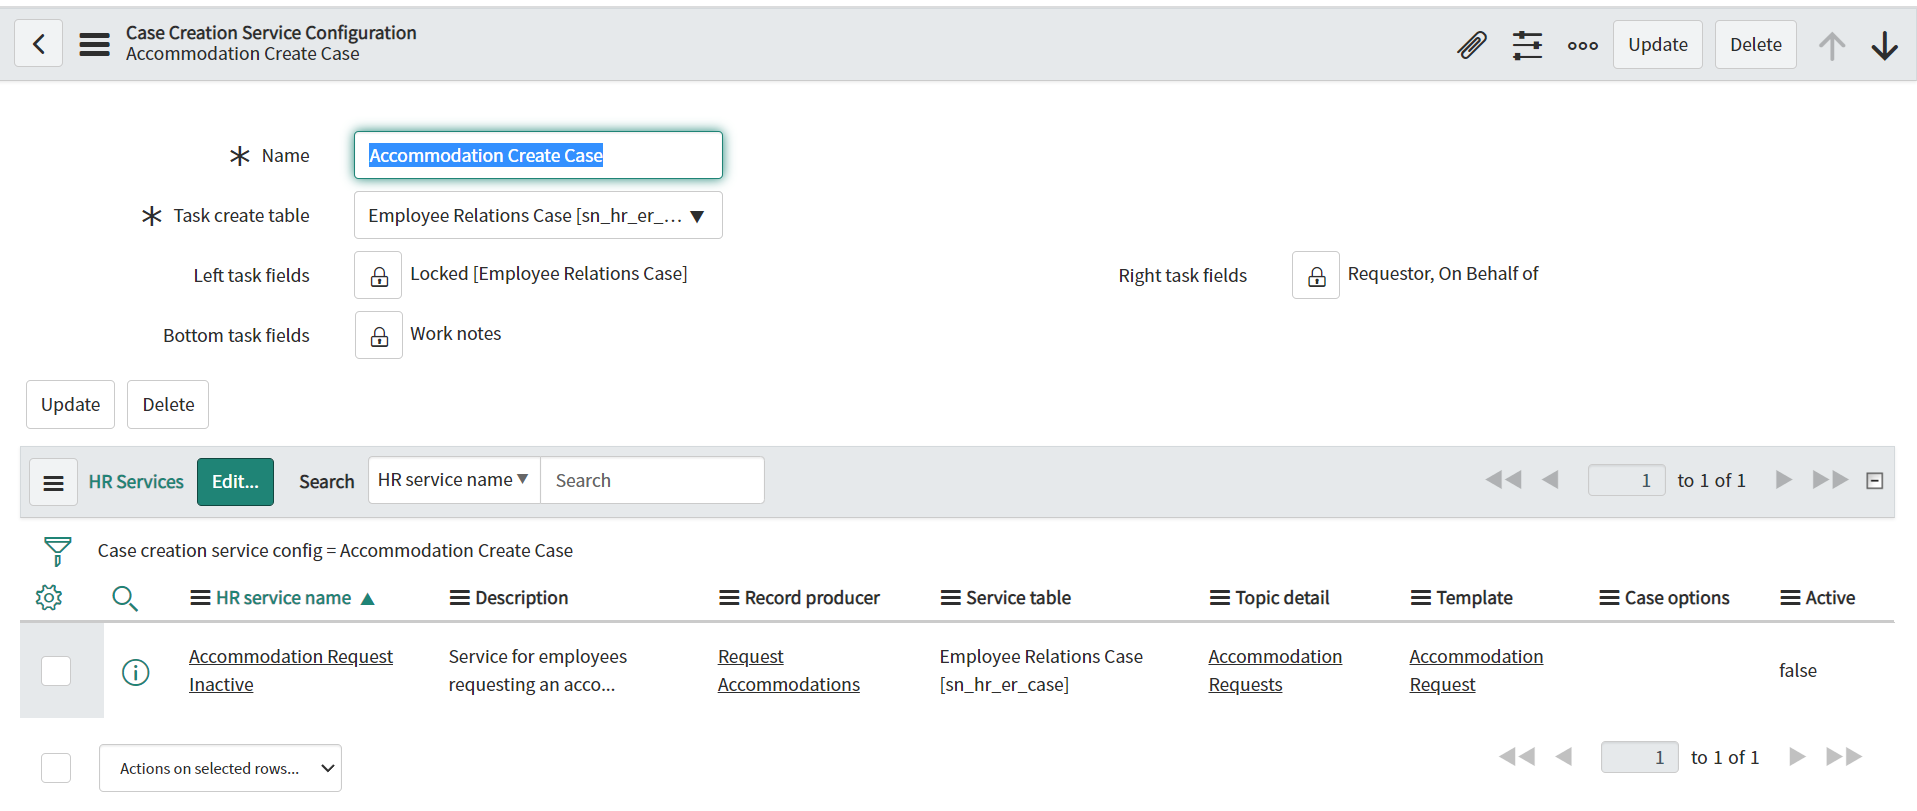Collapse the HR Services related list
Screen dimensions: 1917x811
tap(1875, 481)
